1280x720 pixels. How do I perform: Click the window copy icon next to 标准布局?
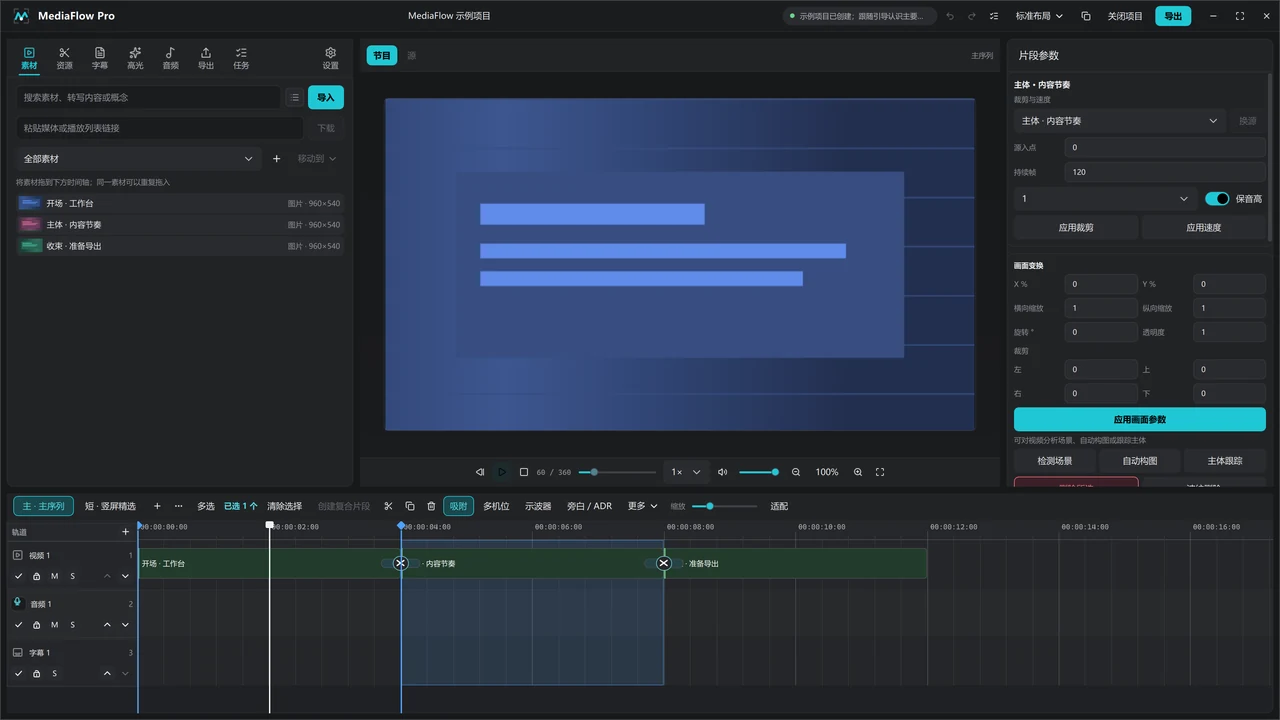pos(1085,16)
